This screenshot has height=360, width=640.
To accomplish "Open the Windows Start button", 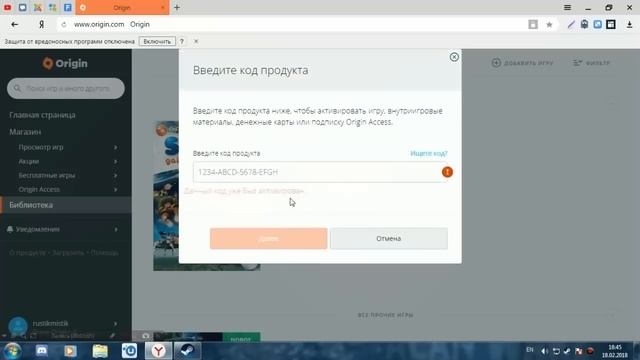I will click(x=13, y=351).
